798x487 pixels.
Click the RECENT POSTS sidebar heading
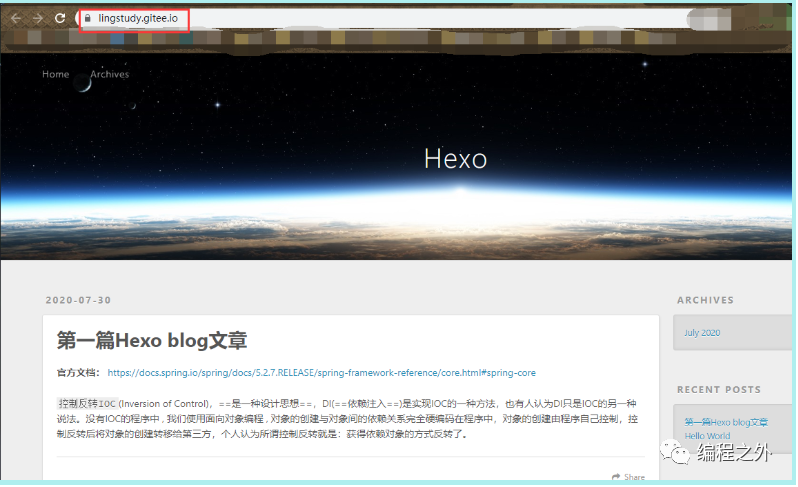719,390
